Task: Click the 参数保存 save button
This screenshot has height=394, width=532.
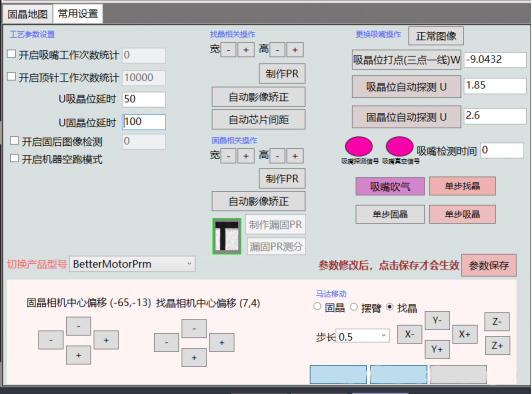Action: coord(489,265)
